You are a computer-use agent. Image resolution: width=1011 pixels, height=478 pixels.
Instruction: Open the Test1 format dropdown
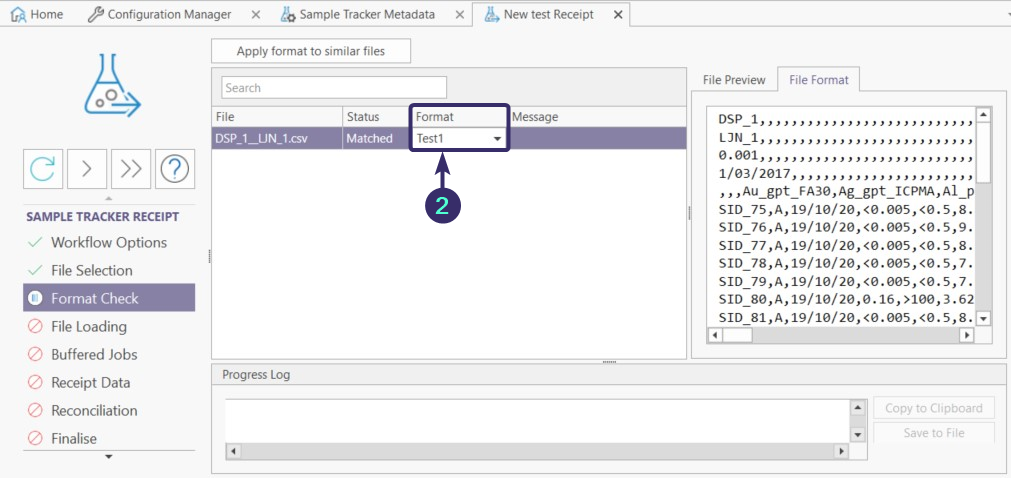point(497,139)
